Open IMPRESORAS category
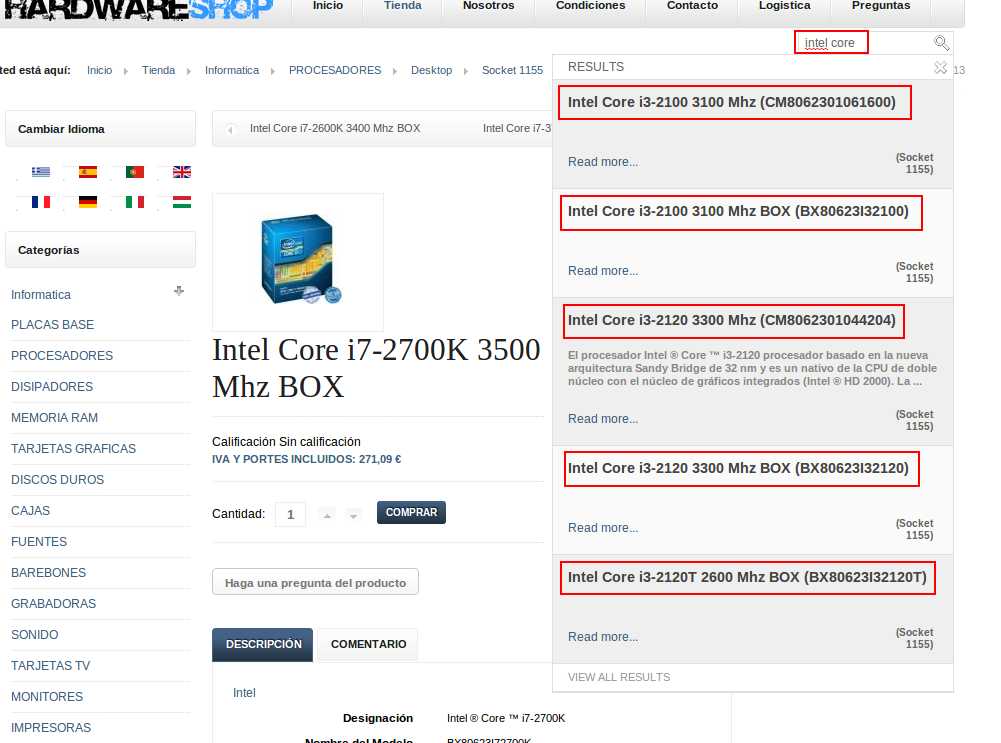 coord(51,728)
